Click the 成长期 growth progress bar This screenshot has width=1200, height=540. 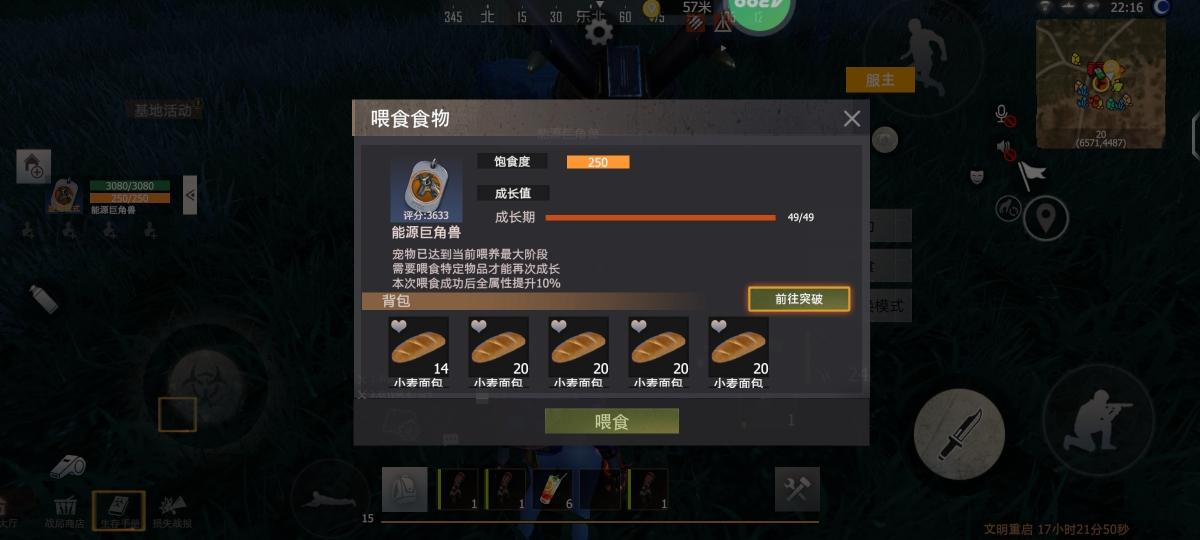(x=660, y=217)
